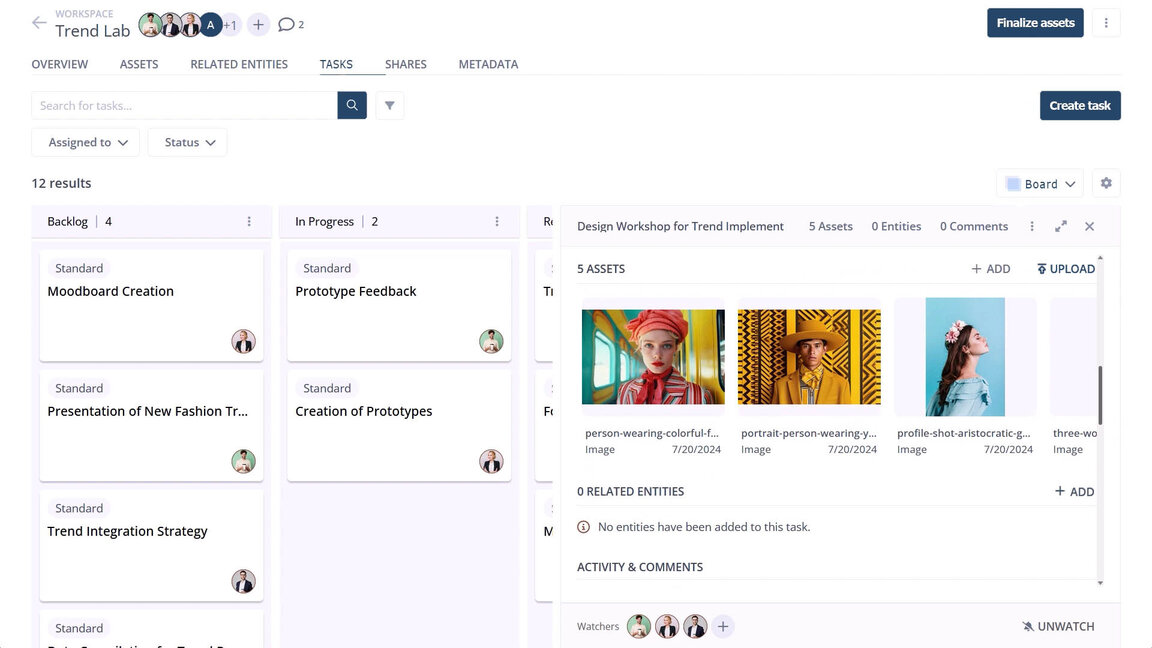
Task: Open the comments bubble icon in header
Action: (x=287, y=24)
